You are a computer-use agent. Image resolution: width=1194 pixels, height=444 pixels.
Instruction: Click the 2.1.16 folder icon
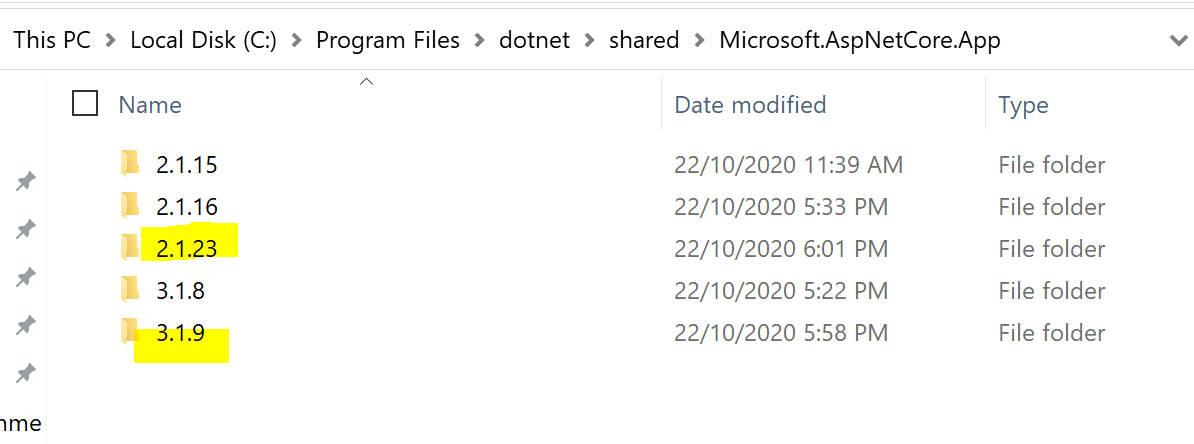(x=130, y=206)
